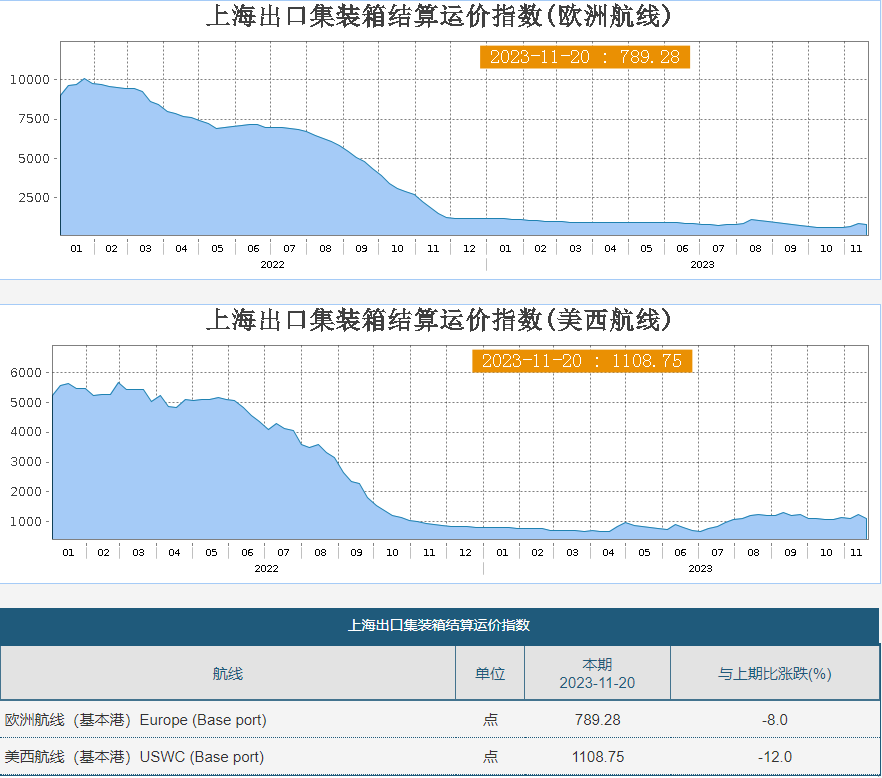Click the February 2022 peak on USWC chart
The image size is (882, 778).
(x=119, y=383)
